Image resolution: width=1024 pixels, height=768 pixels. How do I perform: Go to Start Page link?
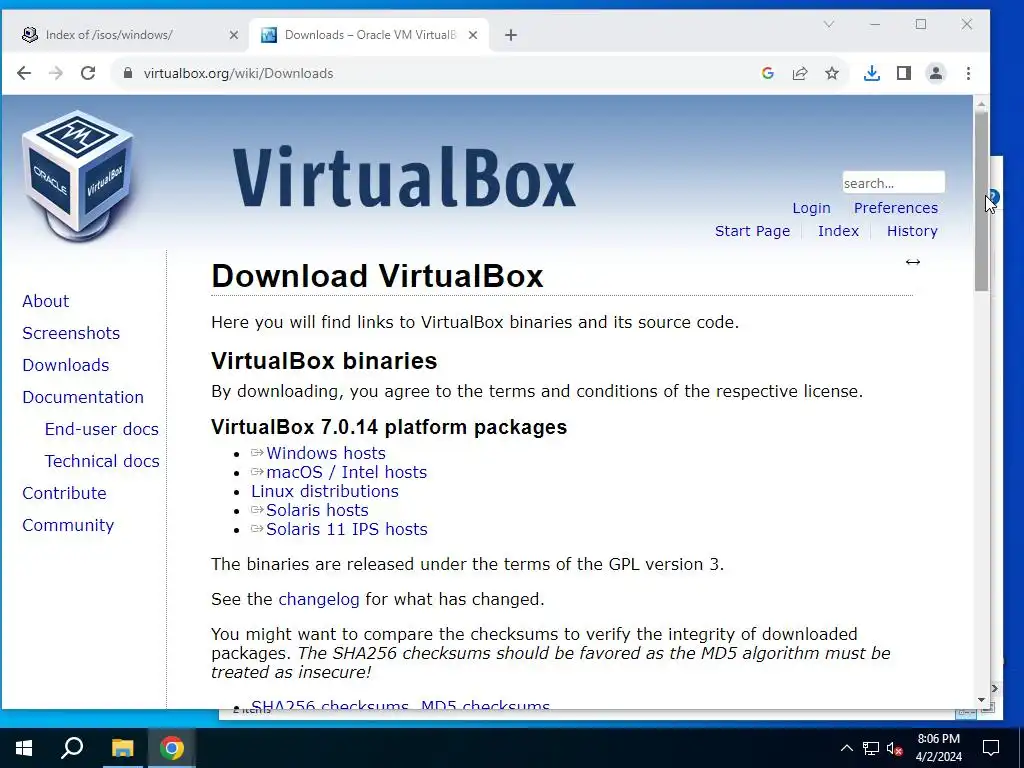pos(752,231)
